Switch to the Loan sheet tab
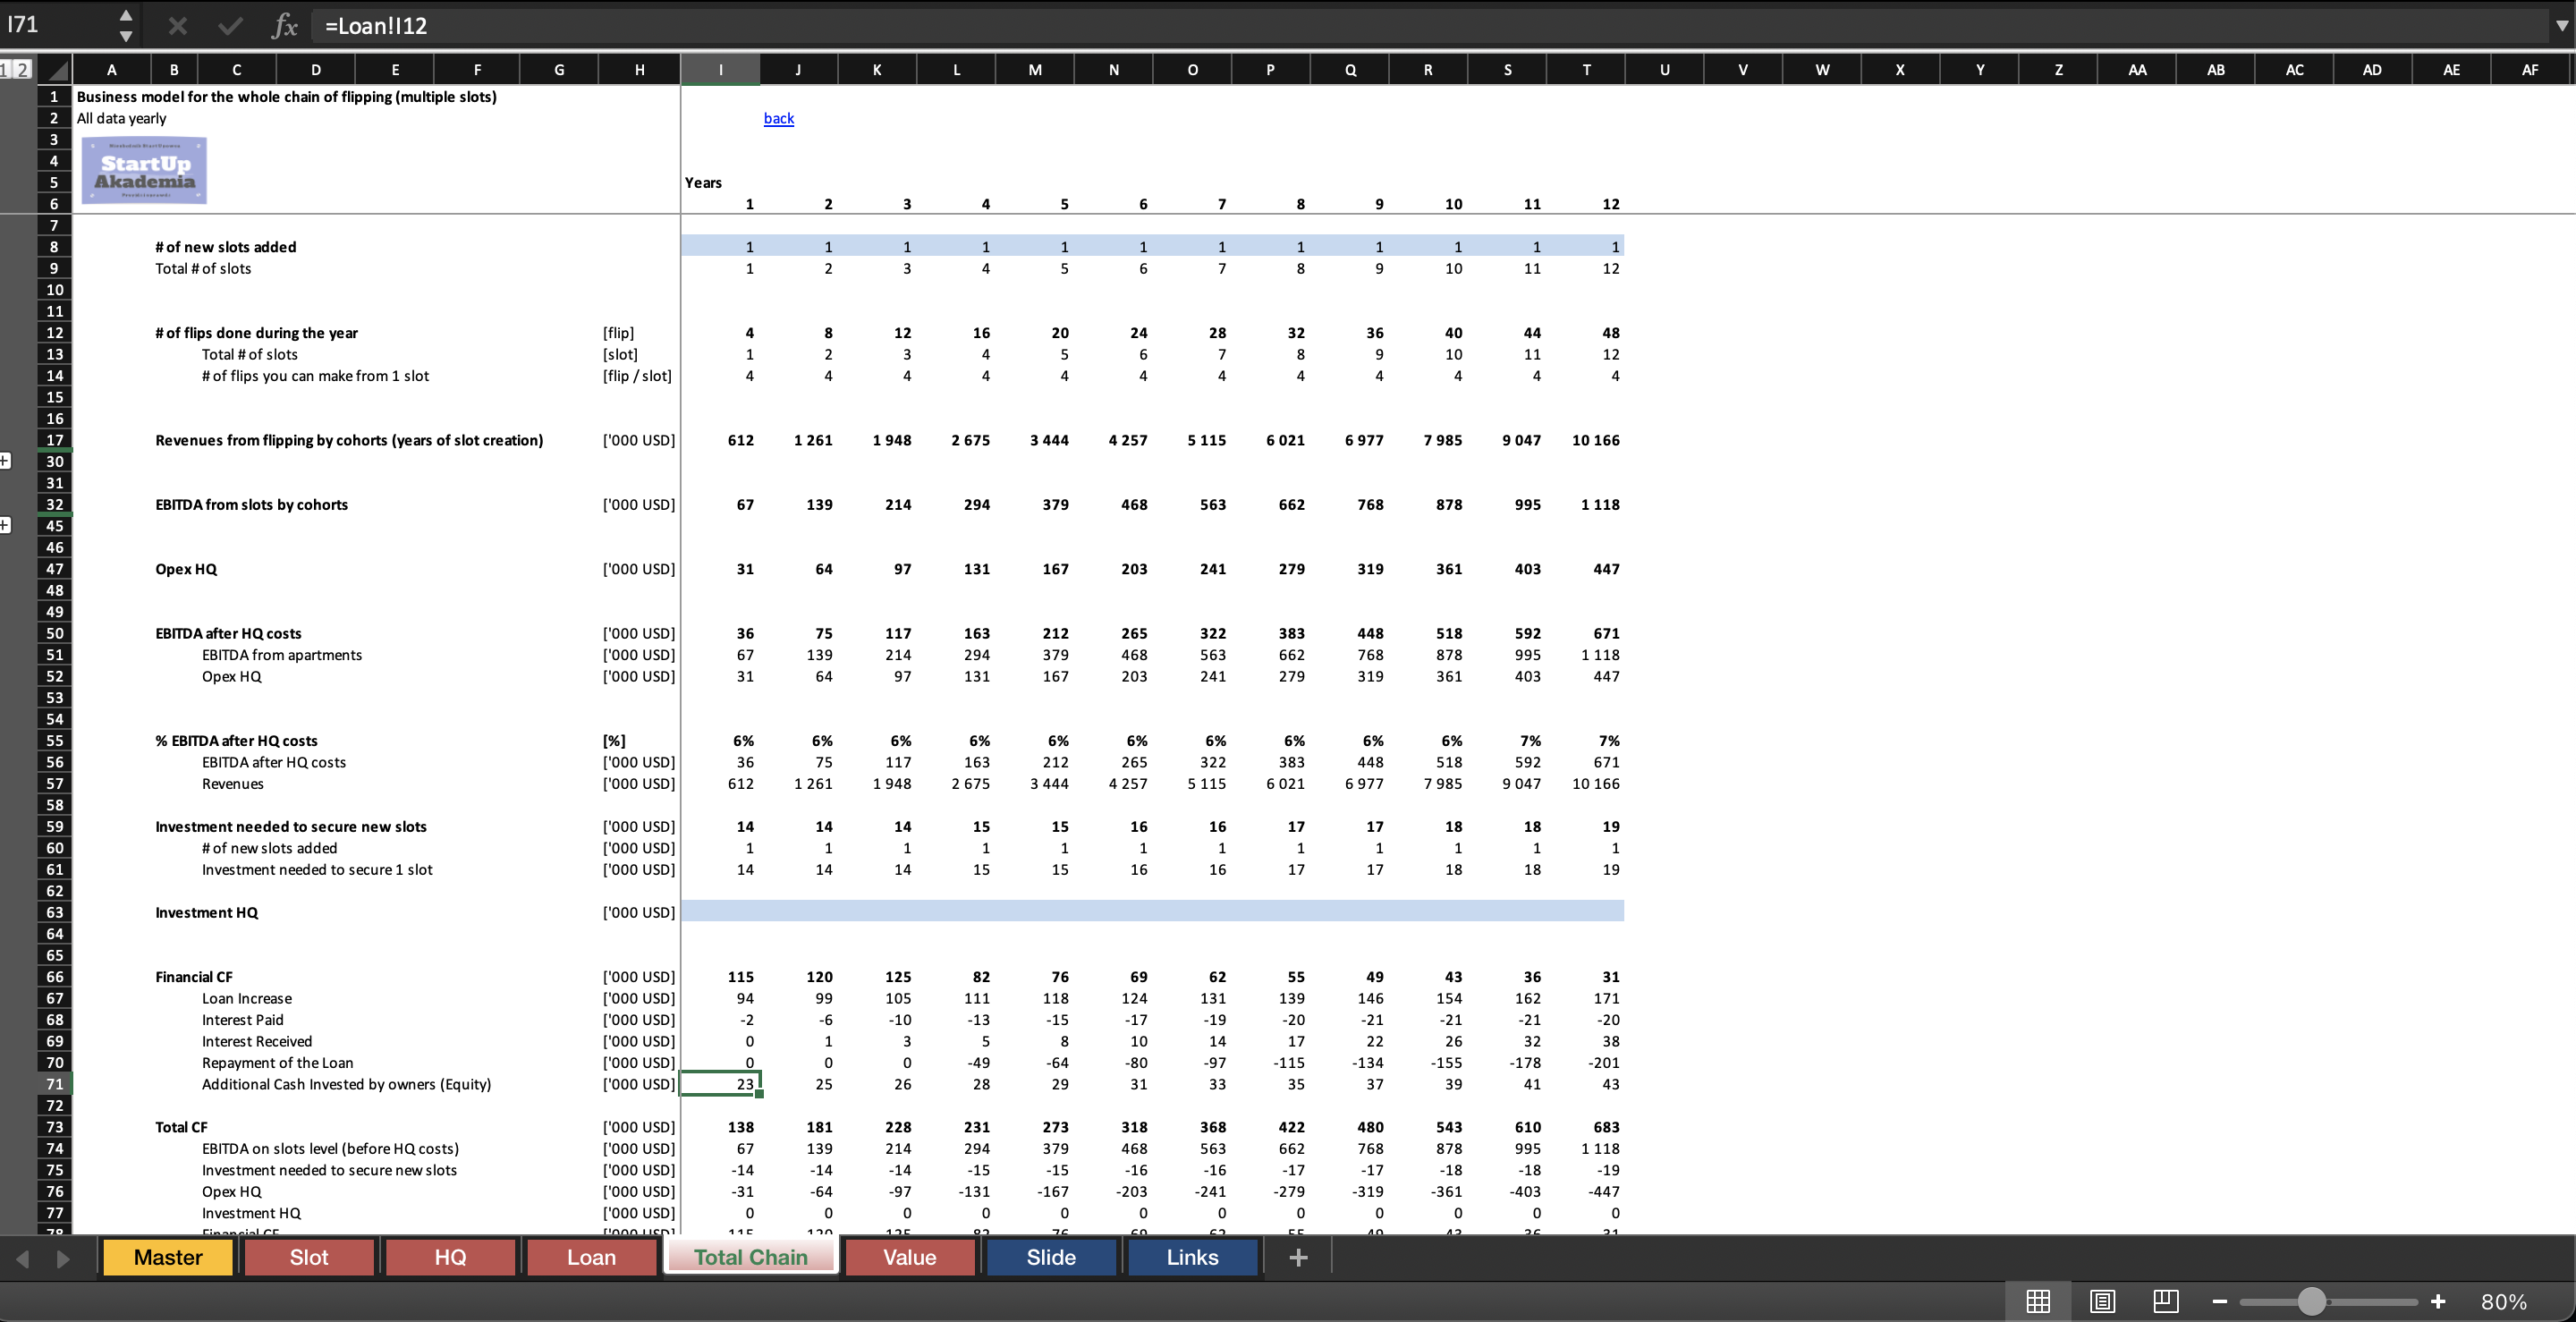This screenshot has height=1322, width=2576. click(591, 1257)
